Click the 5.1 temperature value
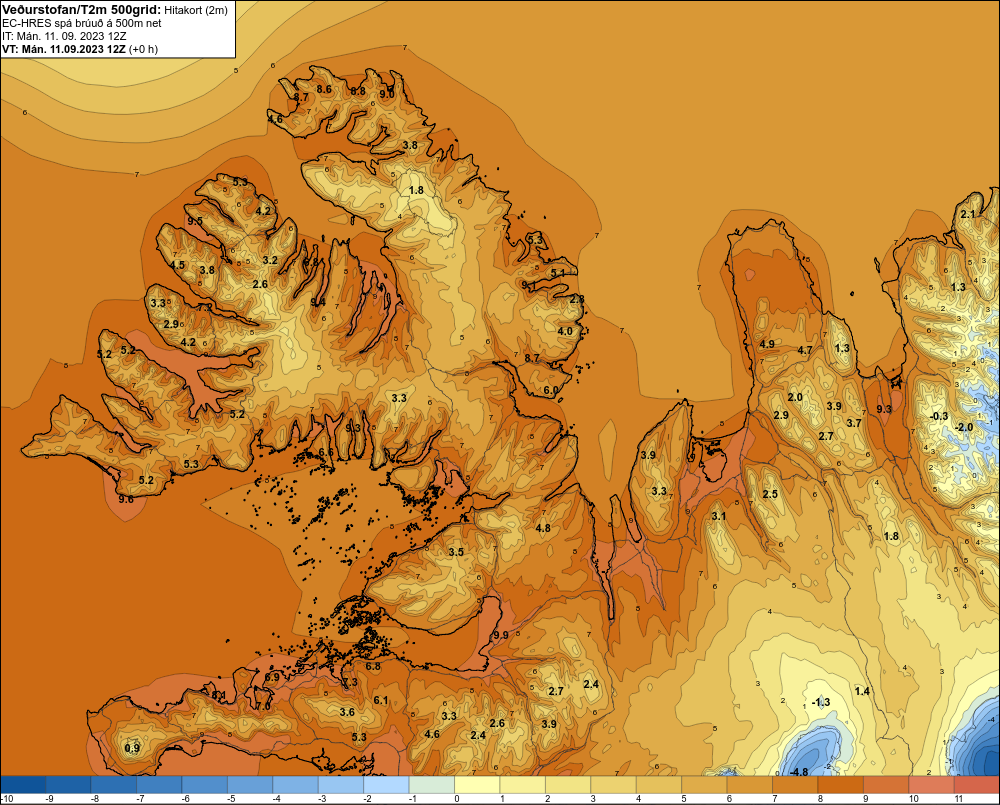Image resolution: width=1000 pixels, height=805 pixels. 558,273
